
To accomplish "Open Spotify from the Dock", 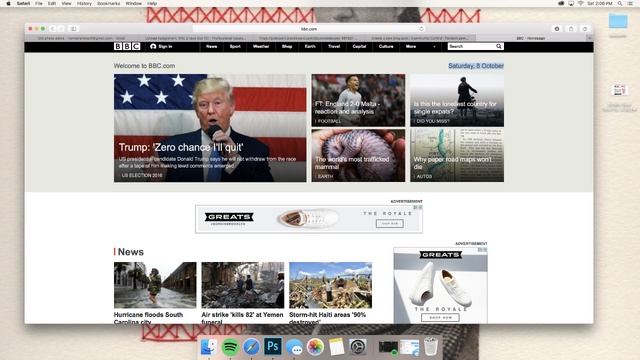I will [x=230, y=347].
